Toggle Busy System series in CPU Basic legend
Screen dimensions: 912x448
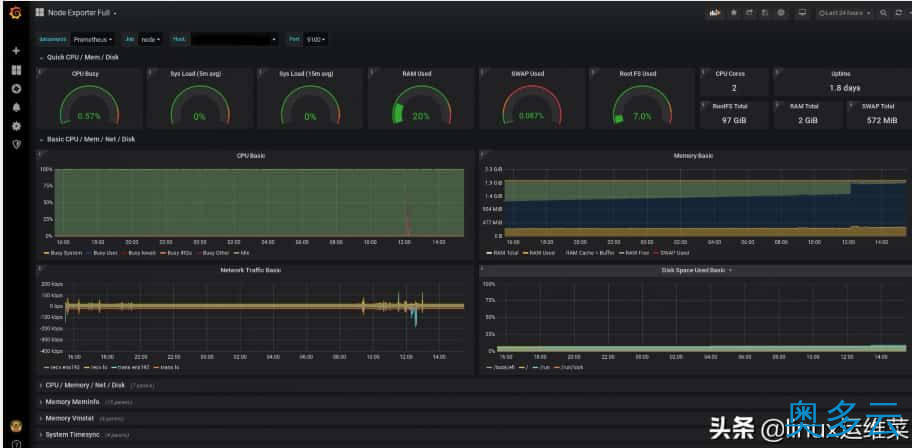pos(63,253)
